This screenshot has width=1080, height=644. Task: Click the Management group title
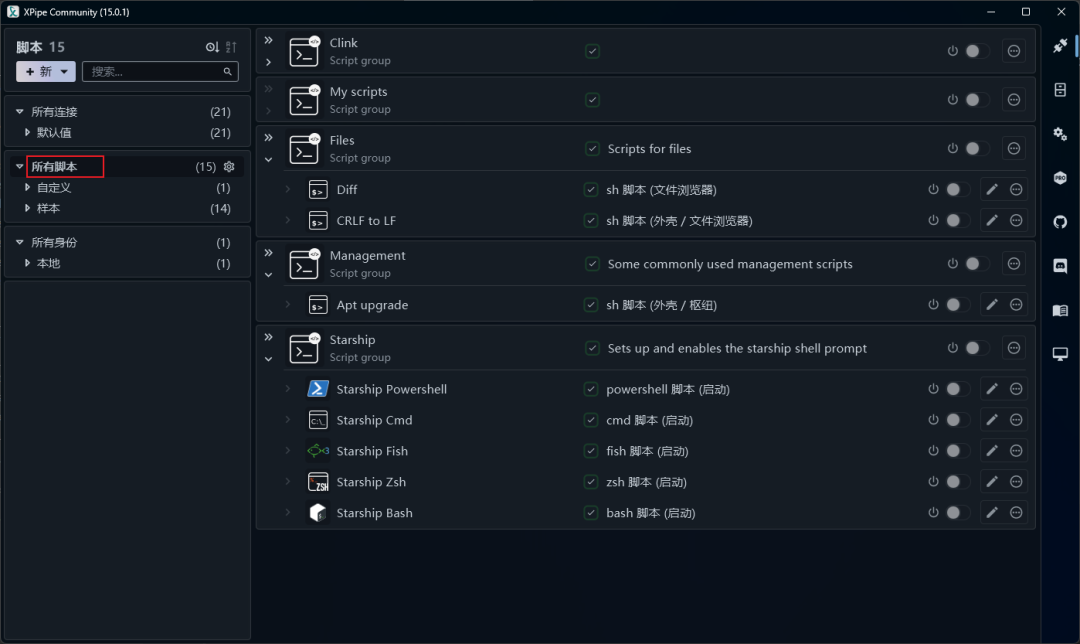pyautogui.click(x=367, y=256)
